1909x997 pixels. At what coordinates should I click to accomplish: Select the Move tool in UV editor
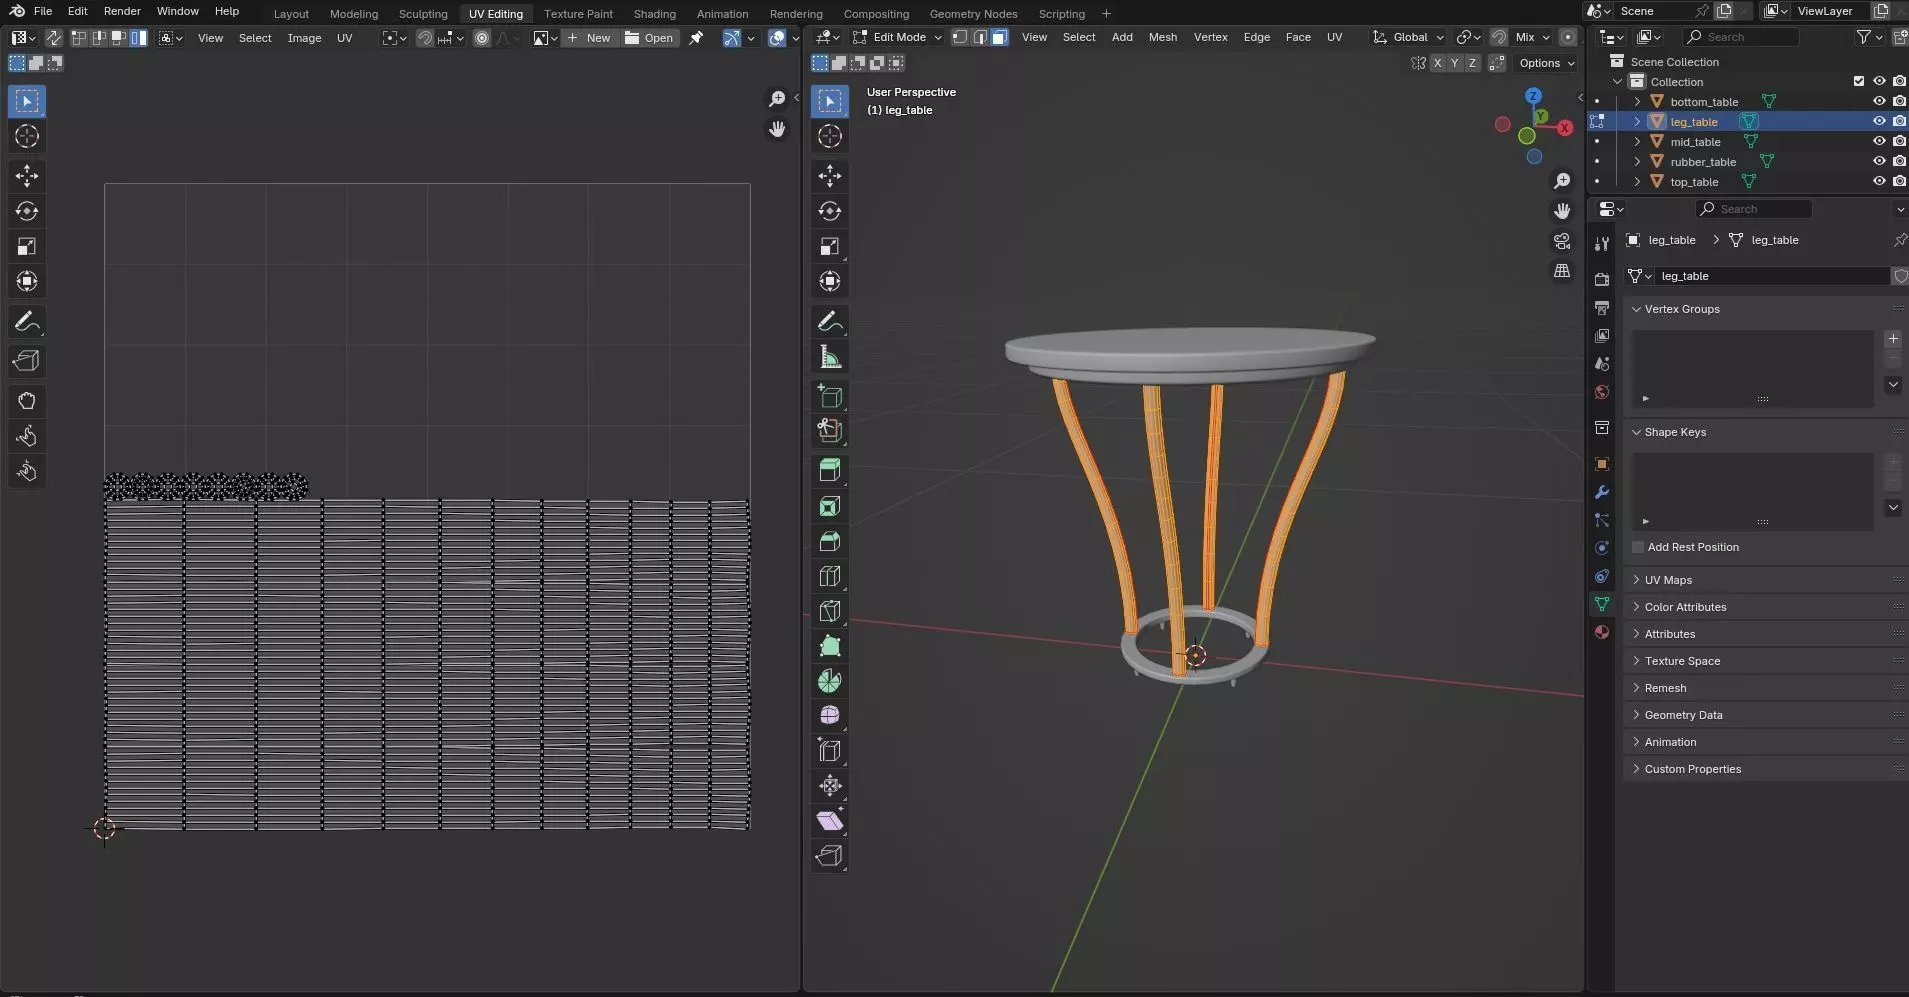(x=27, y=176)
